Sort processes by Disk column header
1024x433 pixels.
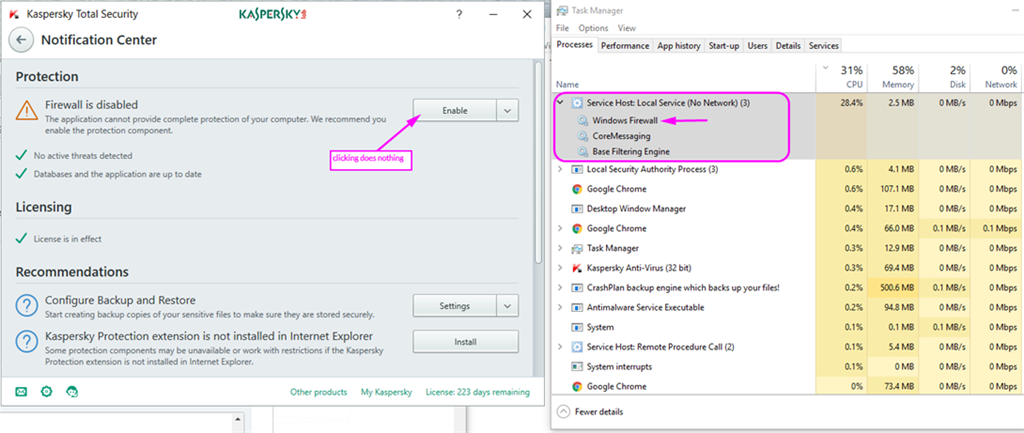(943, 76)
